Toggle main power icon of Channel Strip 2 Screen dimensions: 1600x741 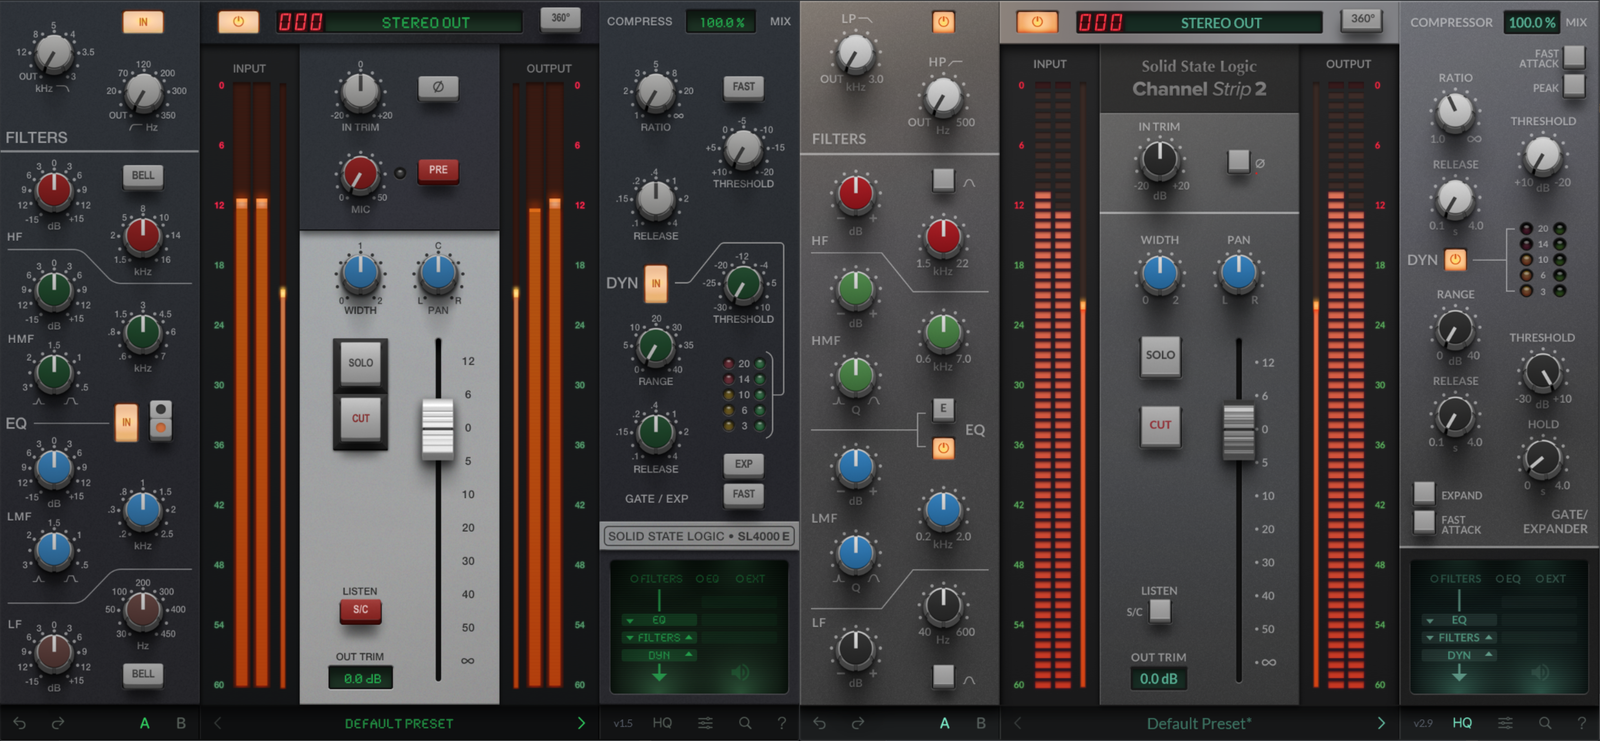coord(1037,21)
